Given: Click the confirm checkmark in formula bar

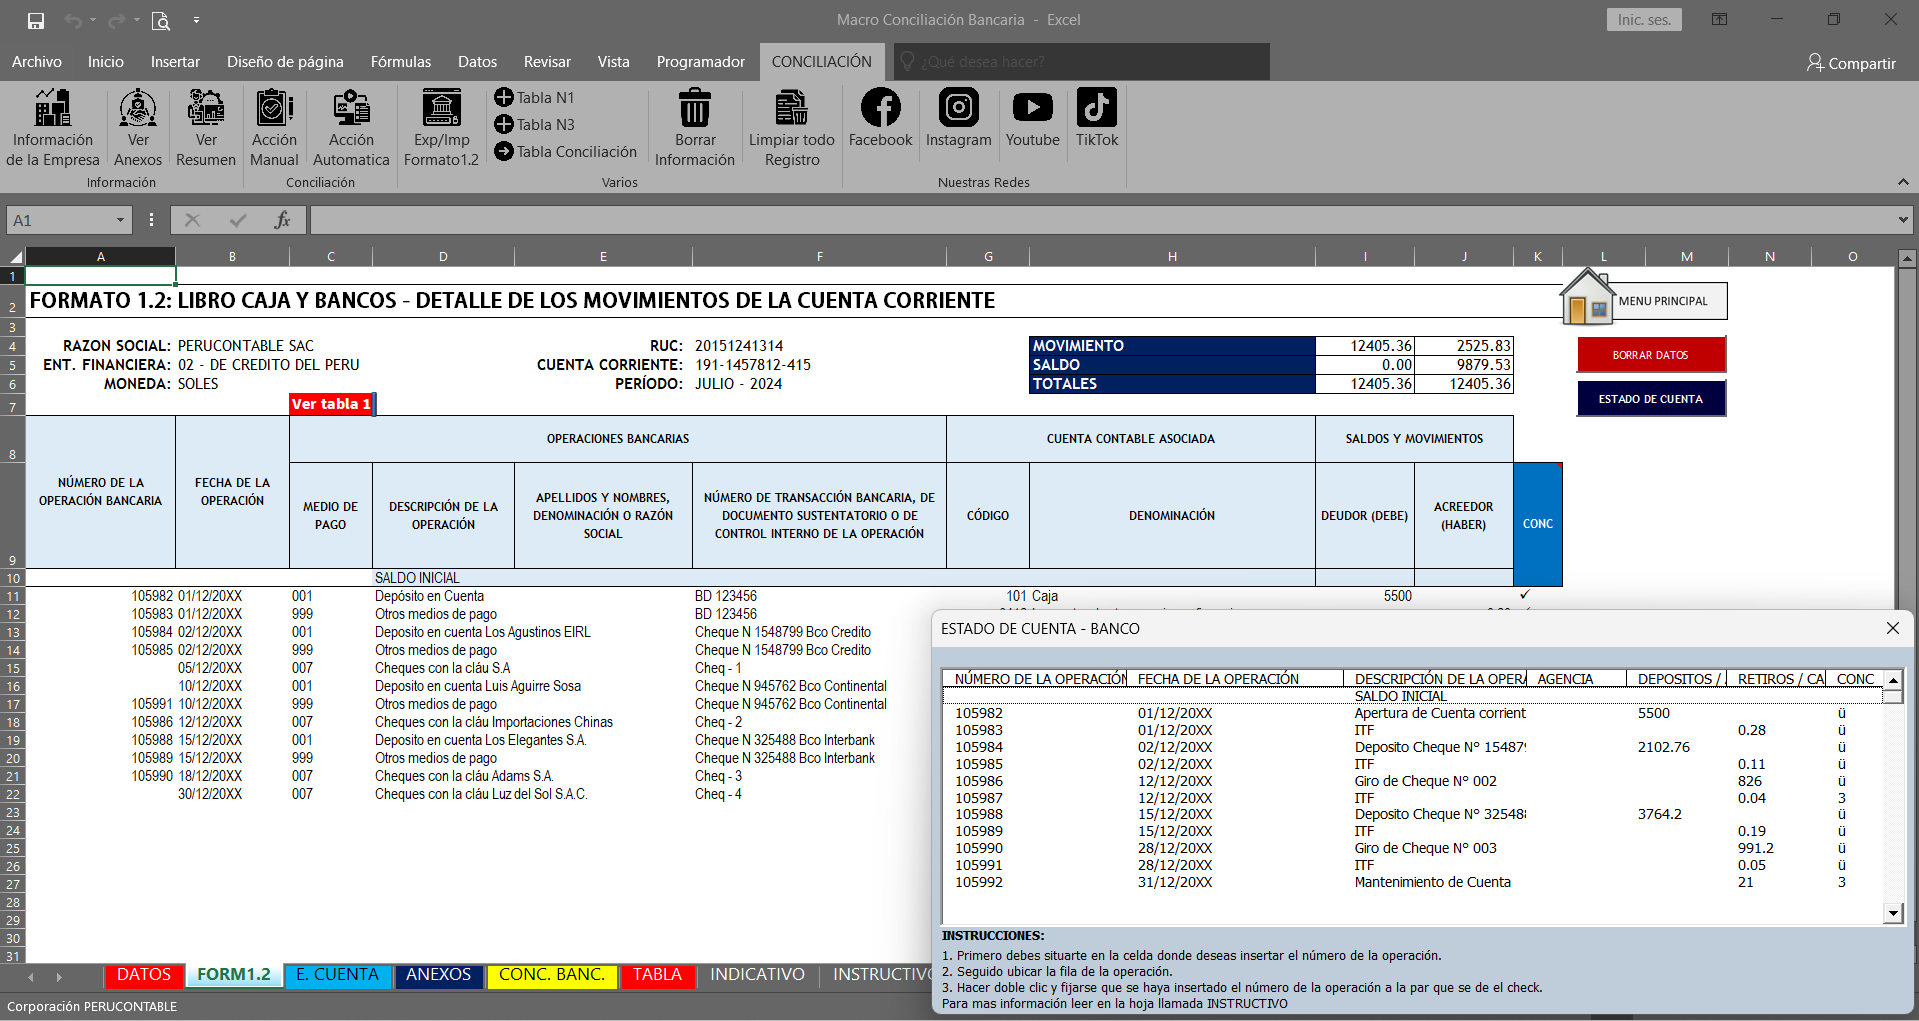Looking at the screenshot, I should tap(238, 220).
